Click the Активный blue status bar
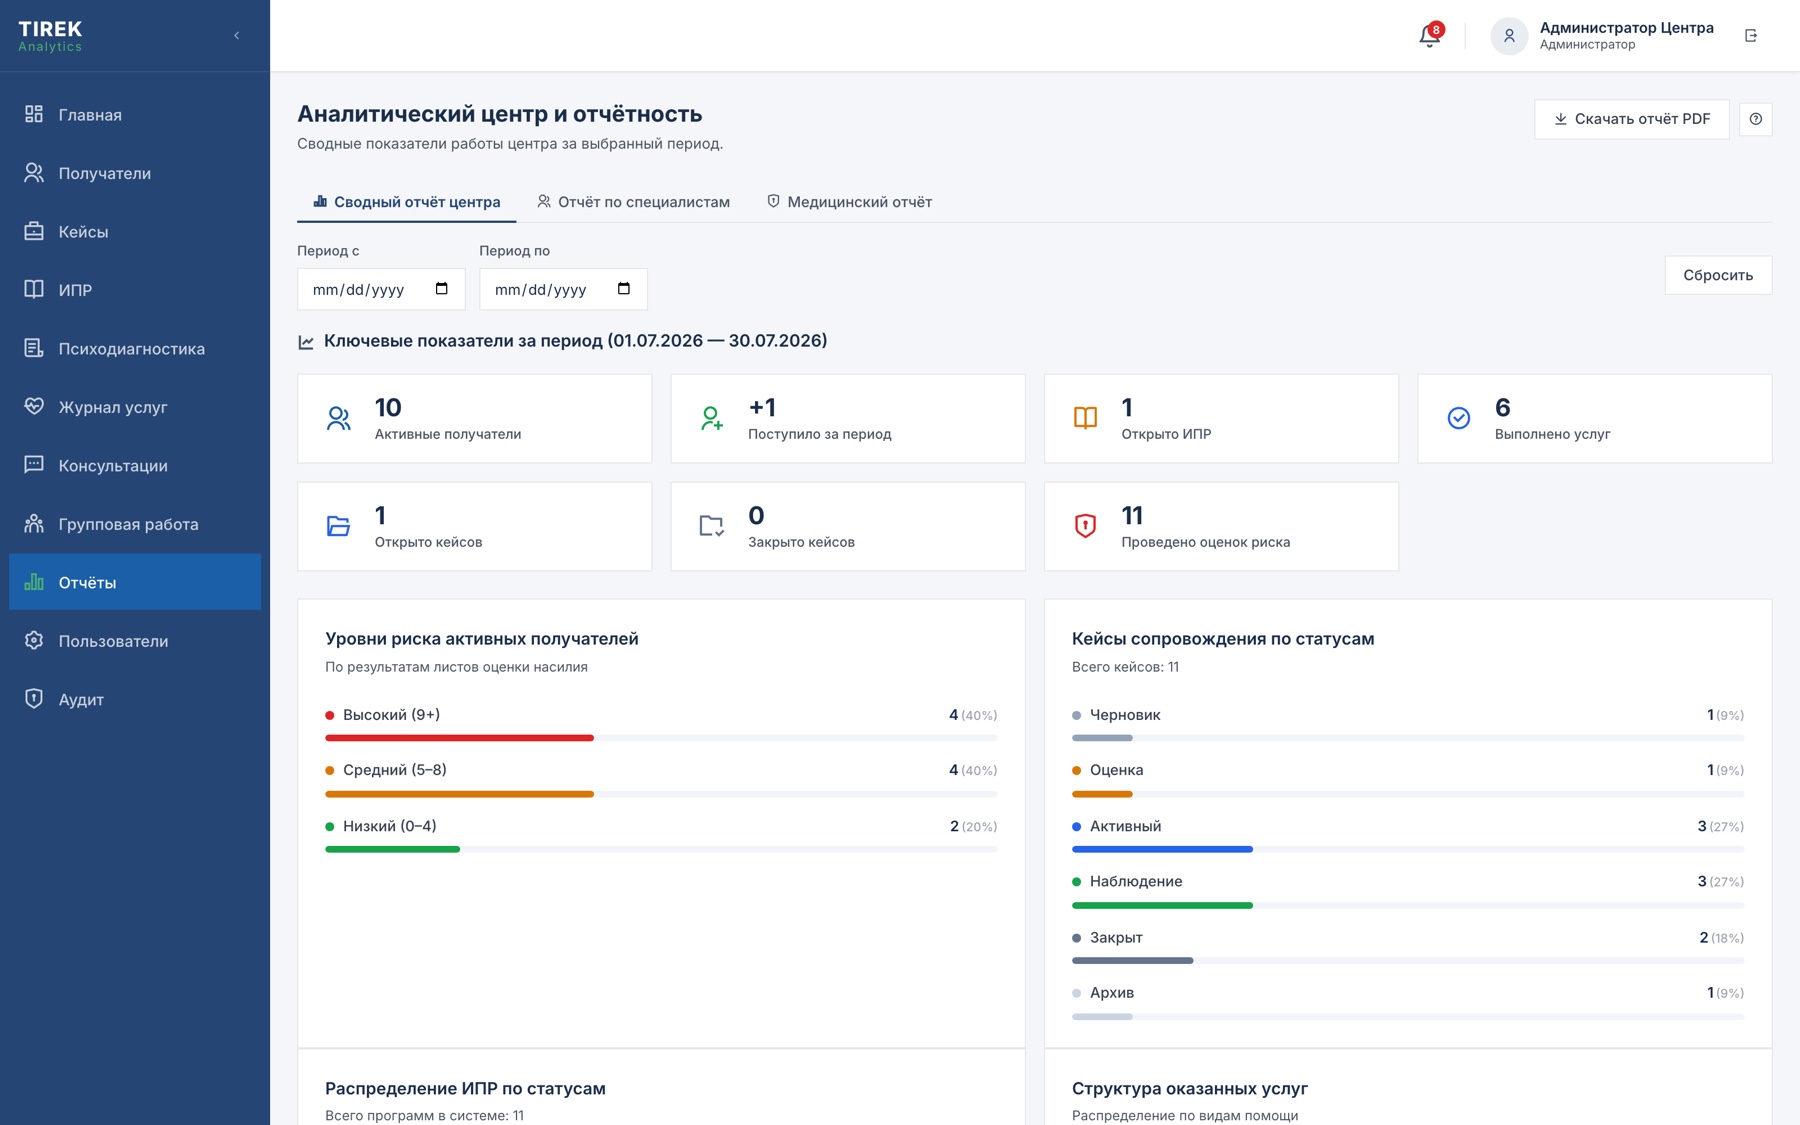 tap(1162, 849)
